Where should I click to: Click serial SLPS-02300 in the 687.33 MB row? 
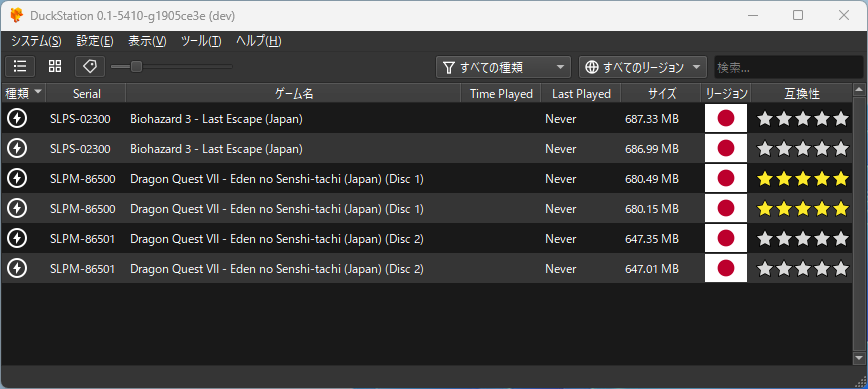pos(80,118)
